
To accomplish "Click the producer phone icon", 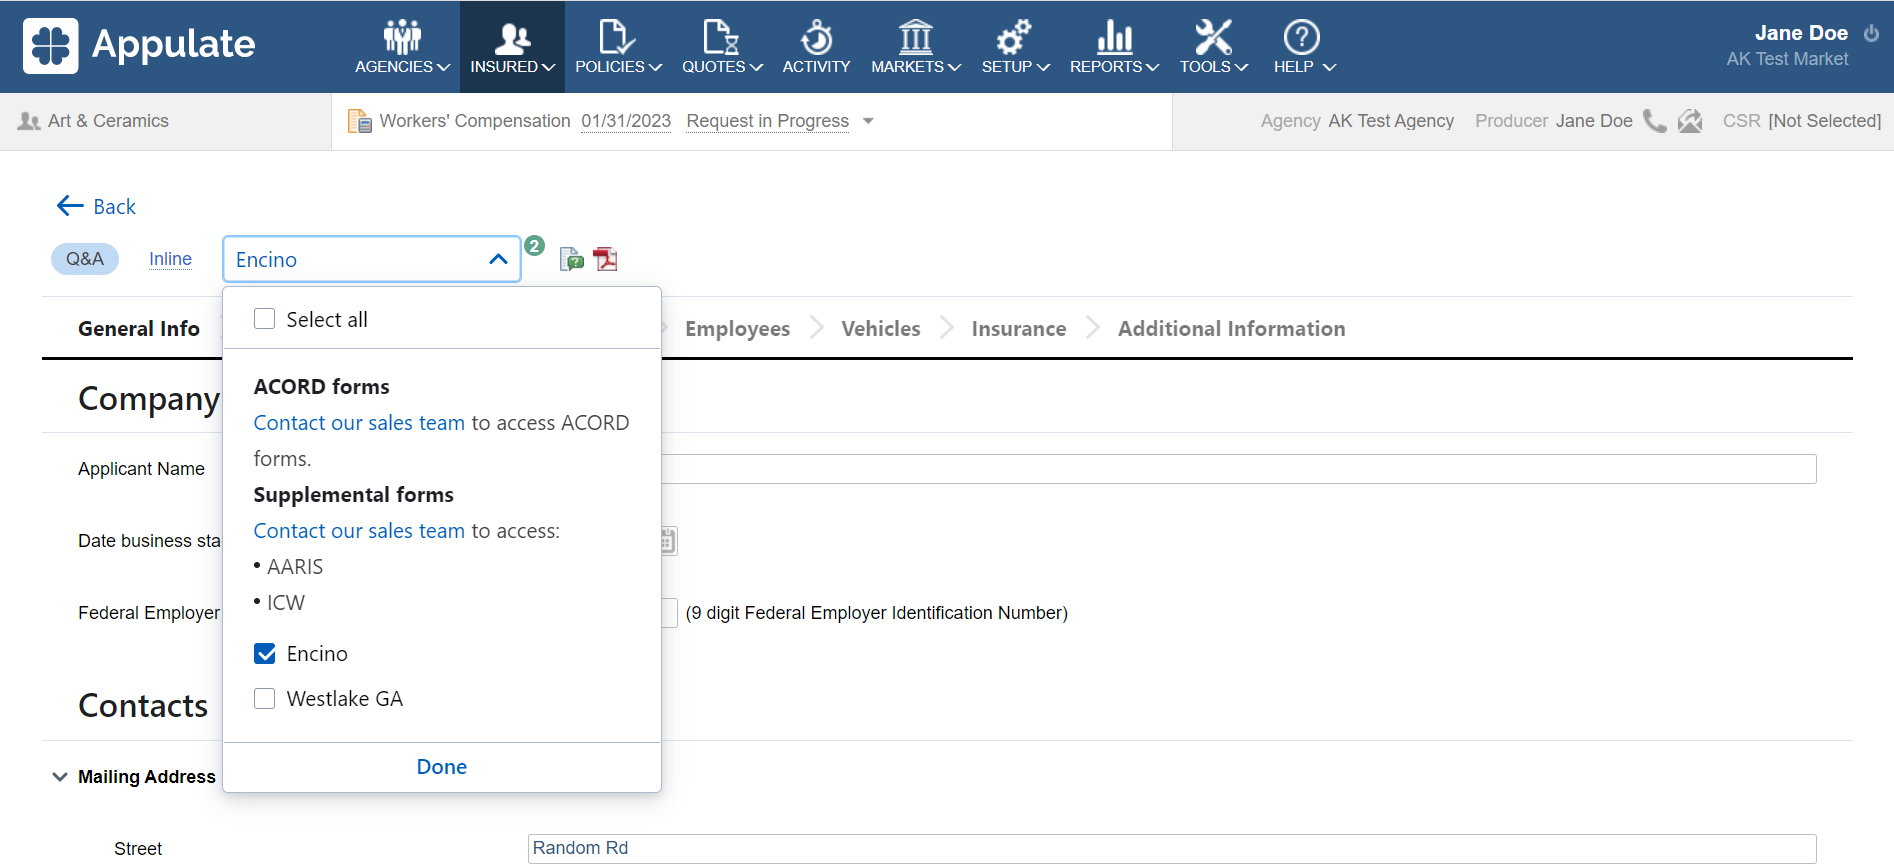I will click(1655, 121).
